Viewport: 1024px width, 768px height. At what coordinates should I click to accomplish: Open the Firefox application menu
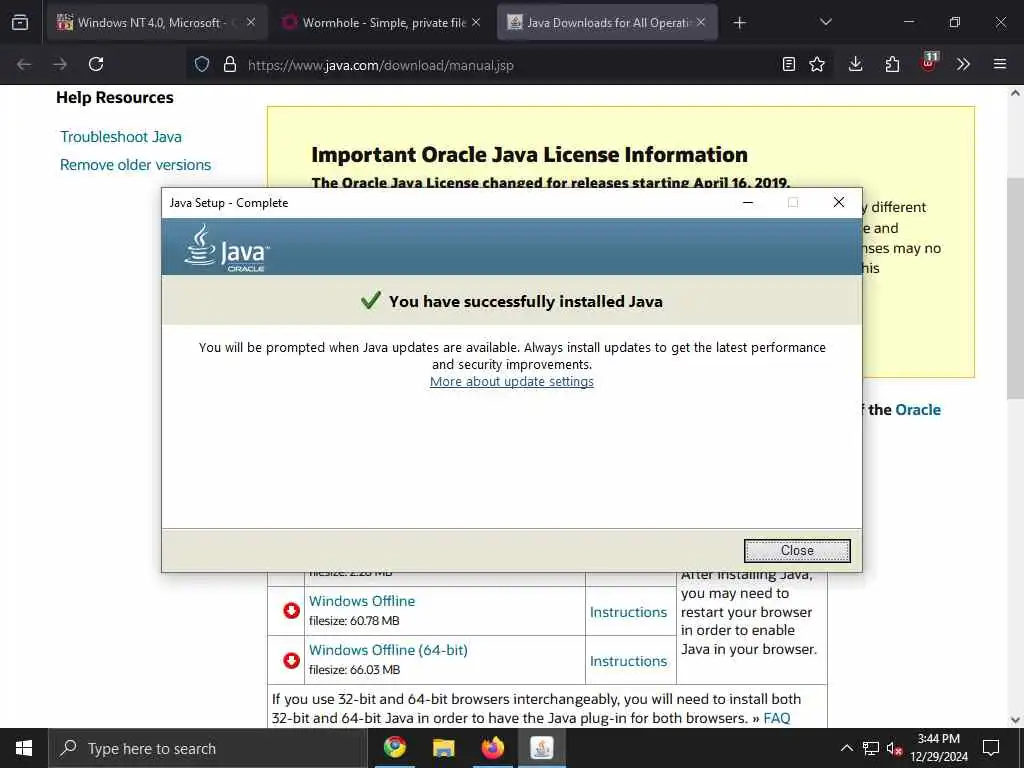pyautogui.click(x=999, y=64)
